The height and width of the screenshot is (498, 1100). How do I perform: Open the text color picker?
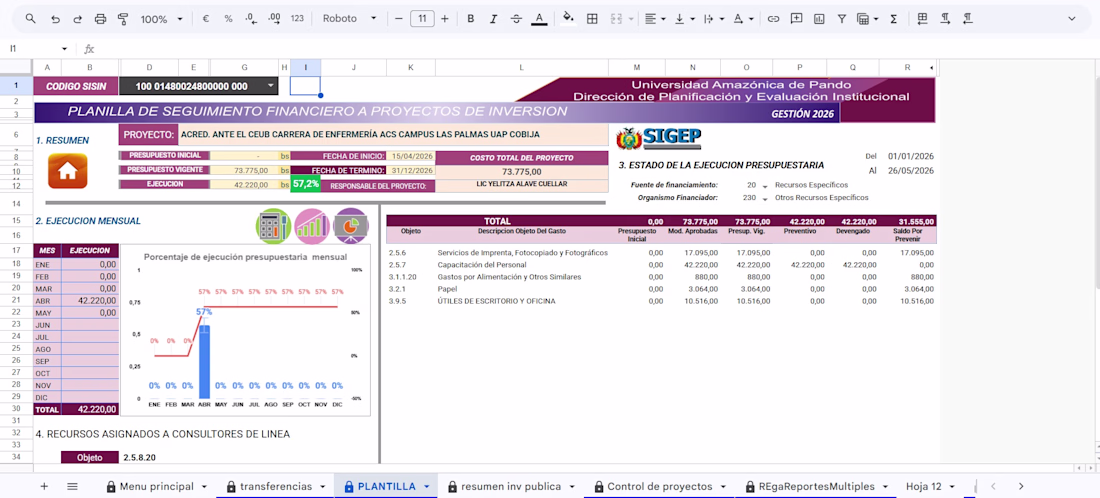pos(539,19)
